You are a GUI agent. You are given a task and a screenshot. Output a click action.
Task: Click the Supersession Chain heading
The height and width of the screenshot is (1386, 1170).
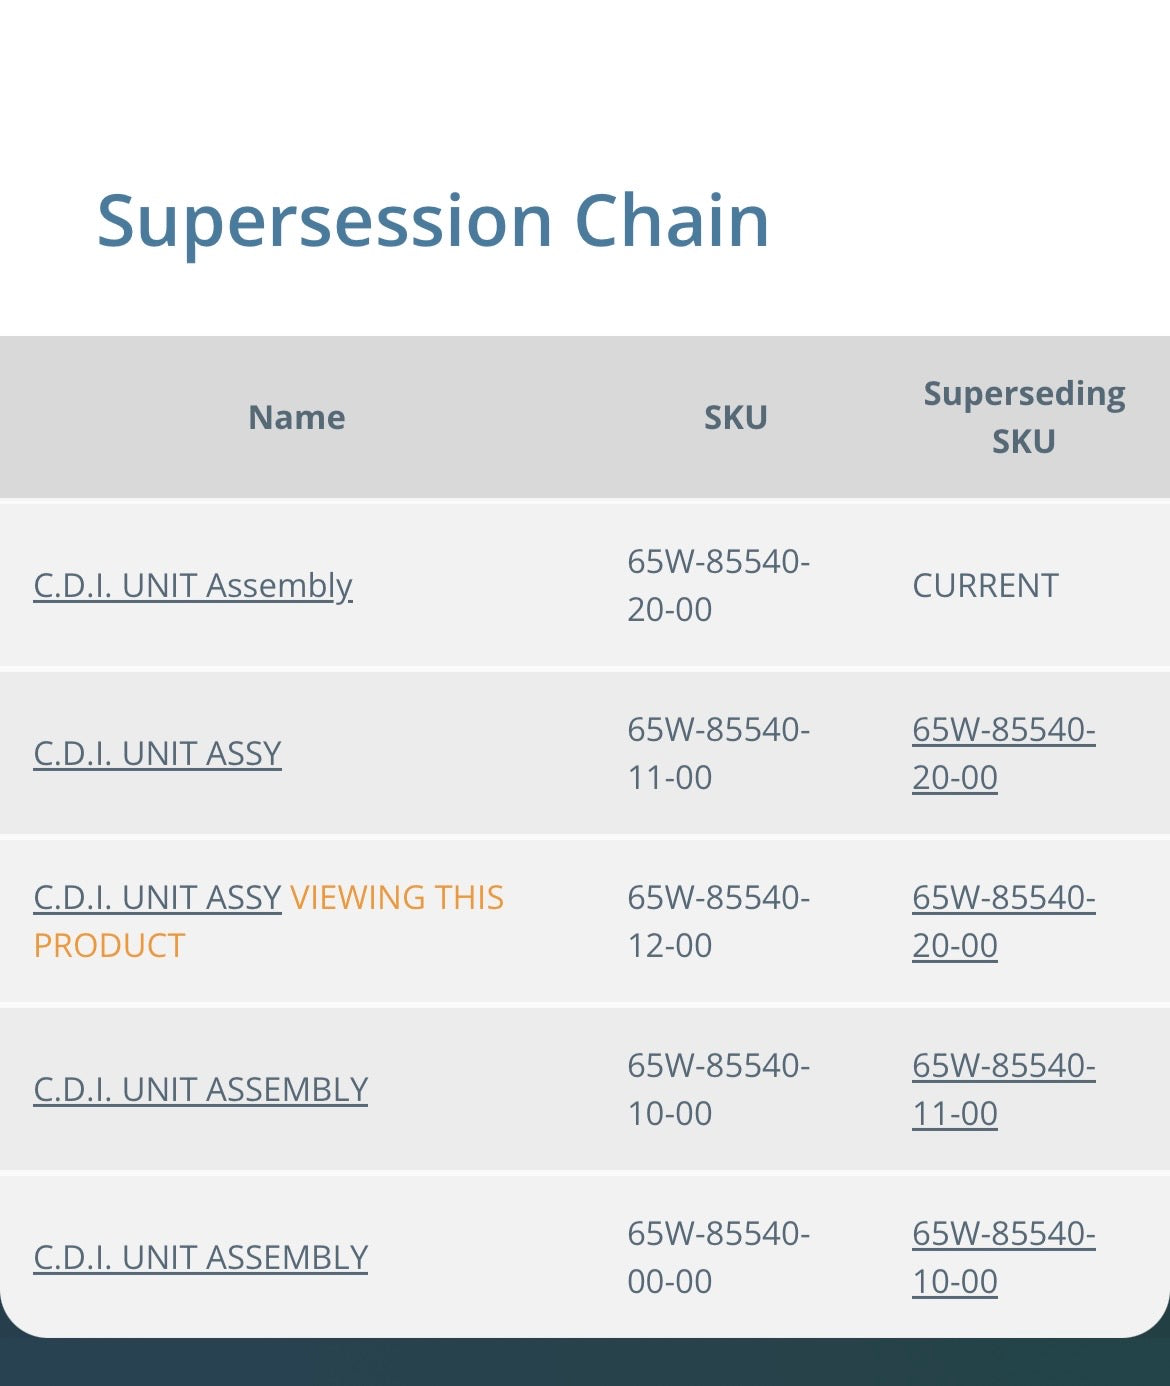click(x=433, y=221)
